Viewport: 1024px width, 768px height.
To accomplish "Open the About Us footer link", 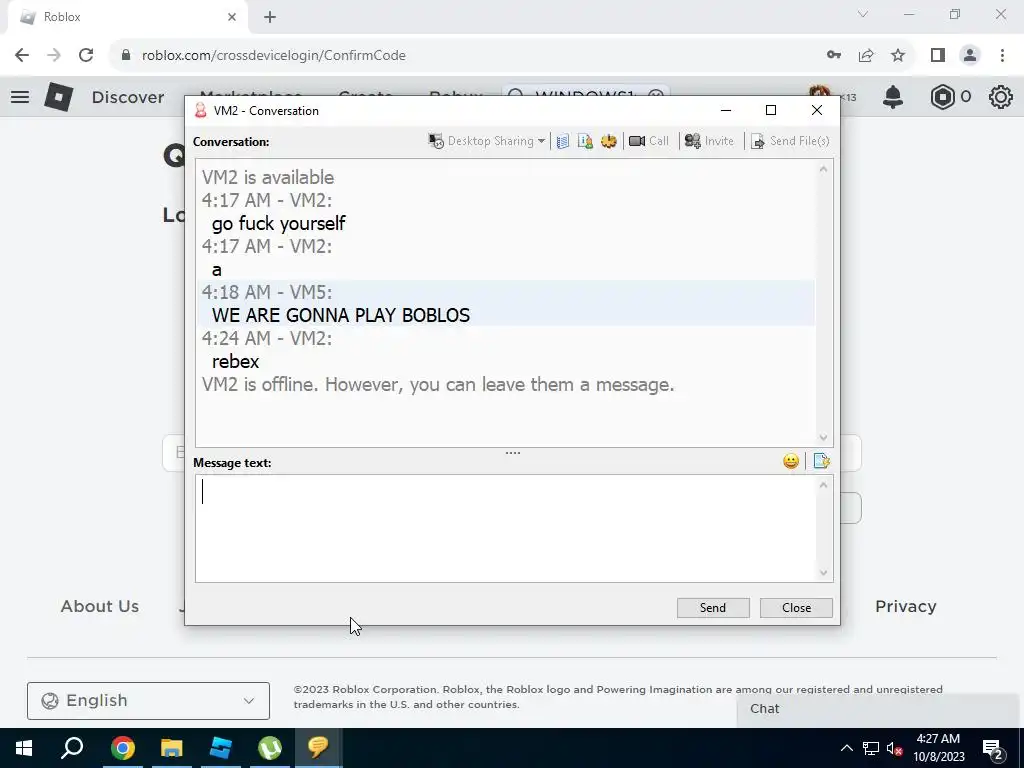I will pyautogui.click(x=100, y=607).
